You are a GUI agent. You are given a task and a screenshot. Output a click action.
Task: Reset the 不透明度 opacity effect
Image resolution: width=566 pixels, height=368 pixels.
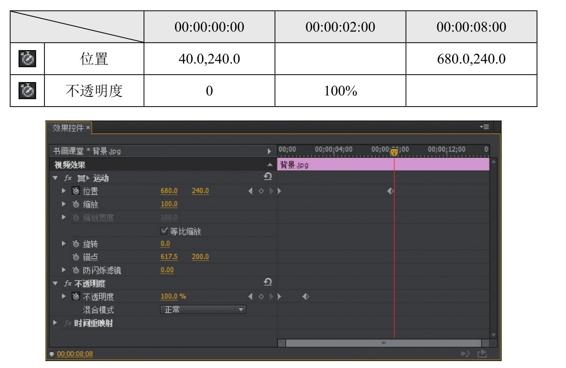point(268,282)
